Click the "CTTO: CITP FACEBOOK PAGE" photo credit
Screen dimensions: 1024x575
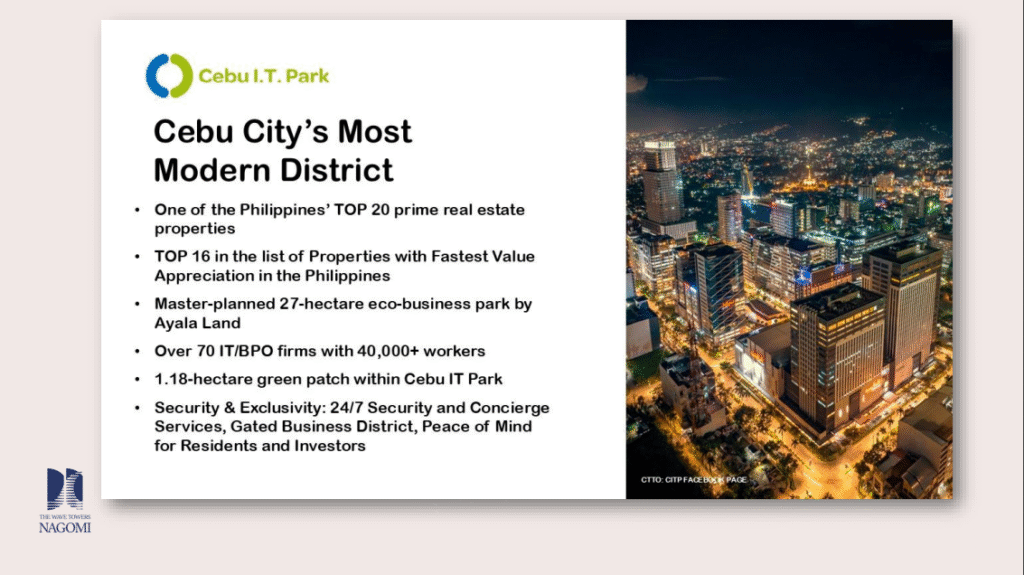(694, 480)
